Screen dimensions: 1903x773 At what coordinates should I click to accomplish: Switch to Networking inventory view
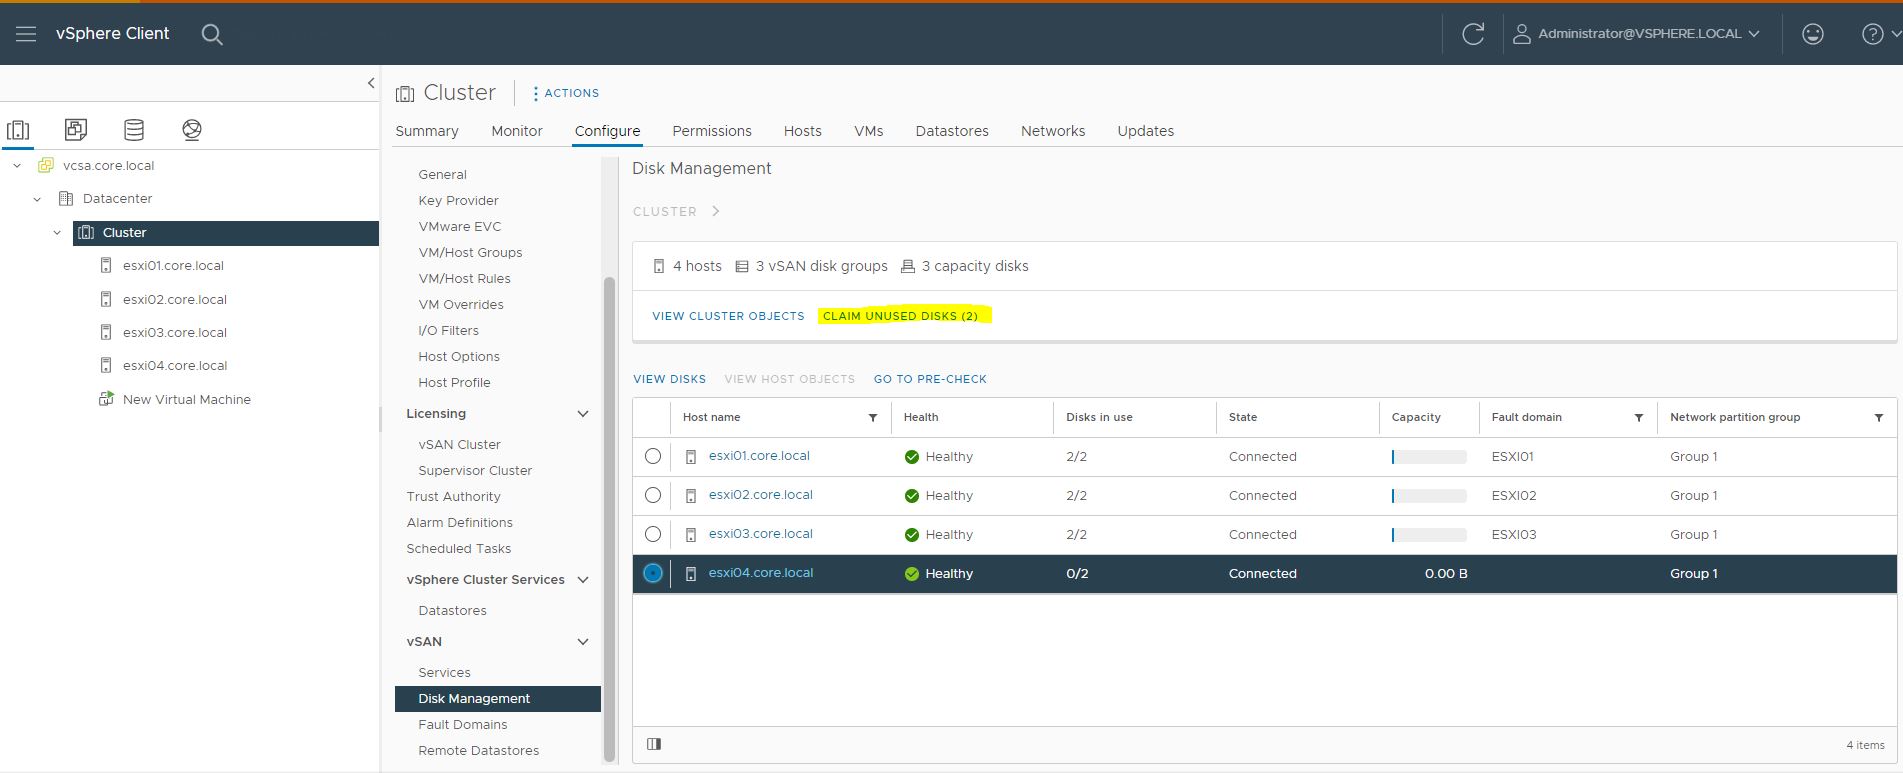click(192, 129)
